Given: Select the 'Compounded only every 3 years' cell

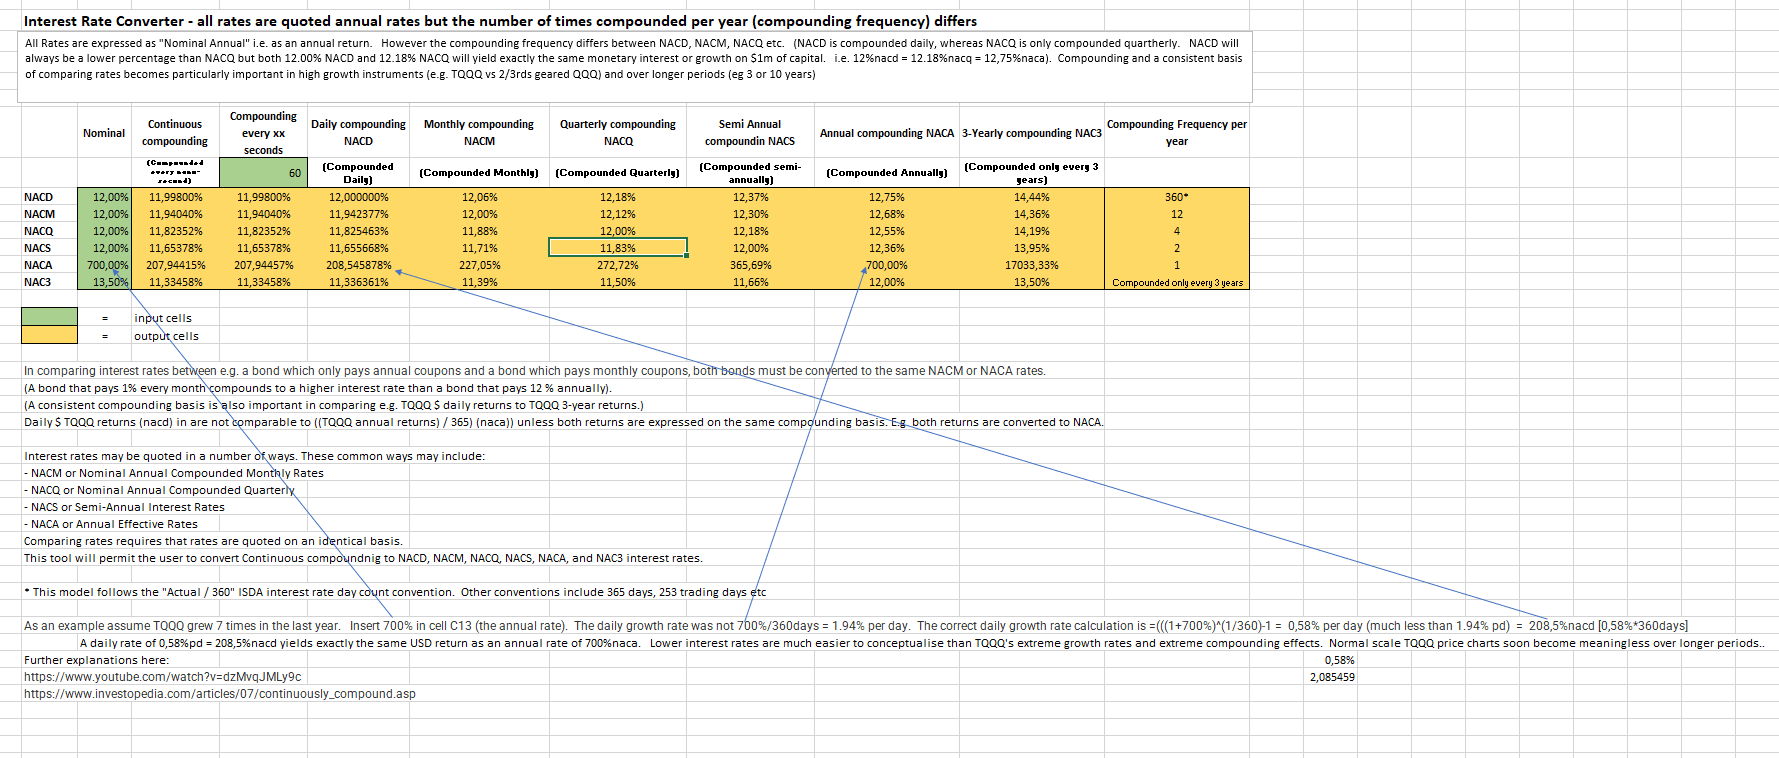Looking at the screenshot, I should [1177, 282].
